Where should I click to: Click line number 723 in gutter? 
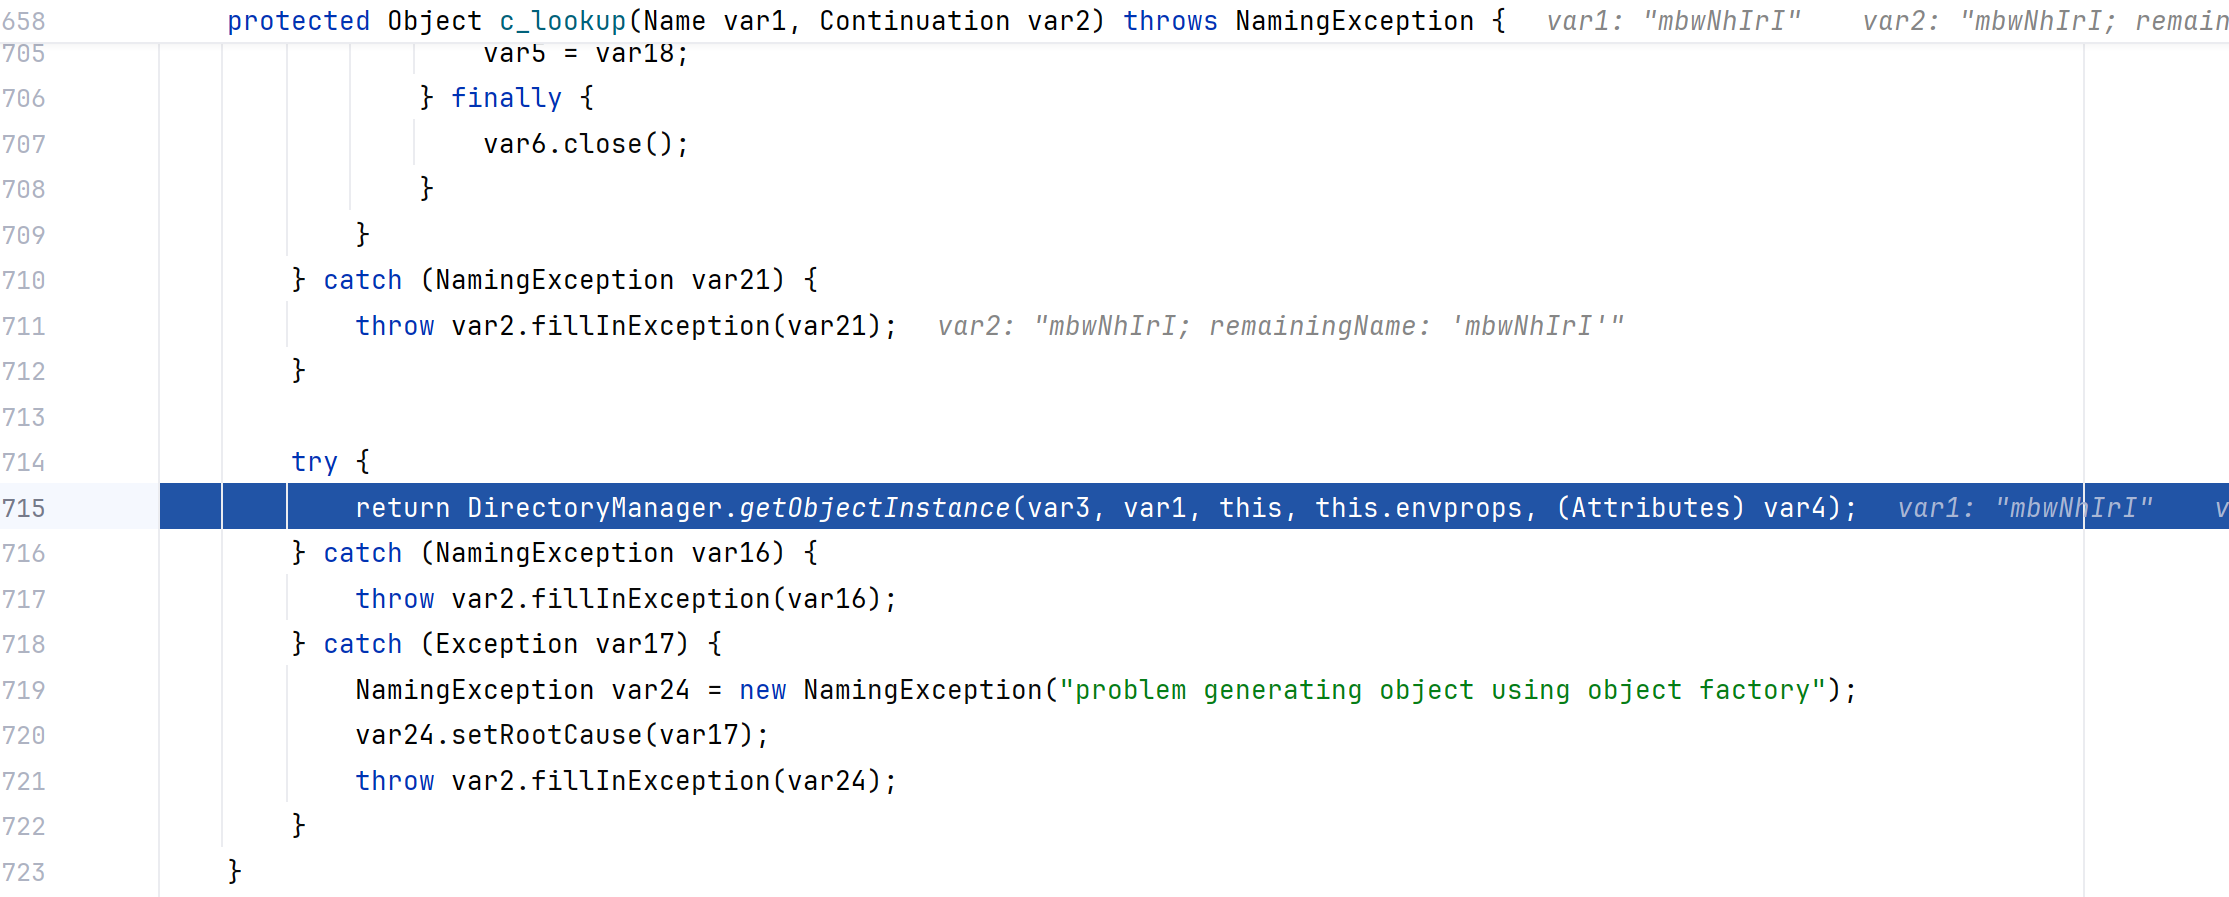[x=24, y=872]
